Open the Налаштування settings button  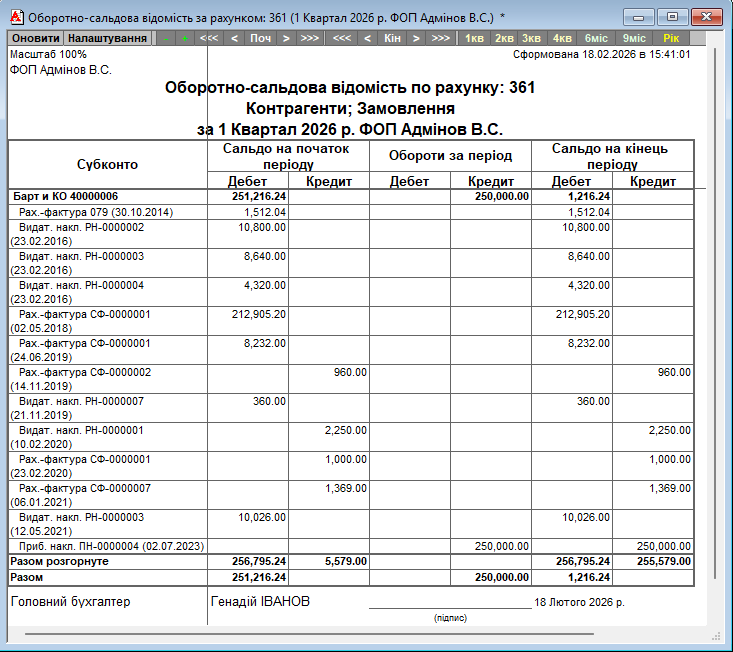click(x=107, y=38)
